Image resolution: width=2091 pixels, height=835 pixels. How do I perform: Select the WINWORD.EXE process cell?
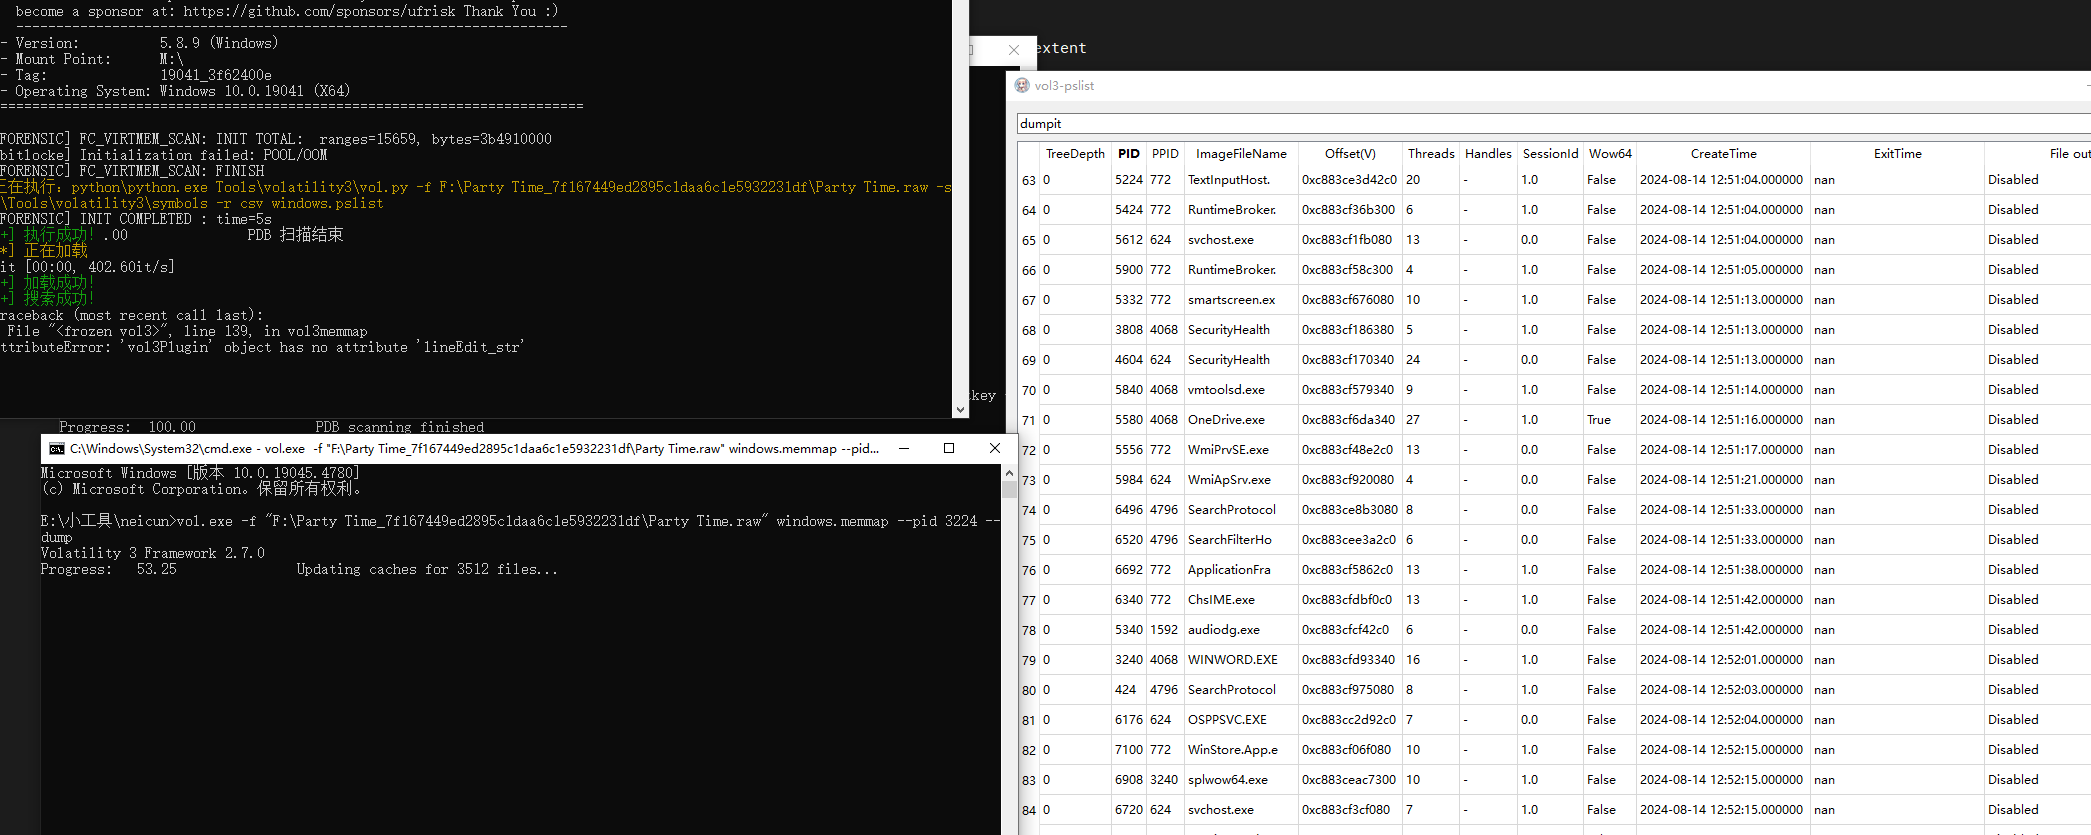pos(1241,660)
